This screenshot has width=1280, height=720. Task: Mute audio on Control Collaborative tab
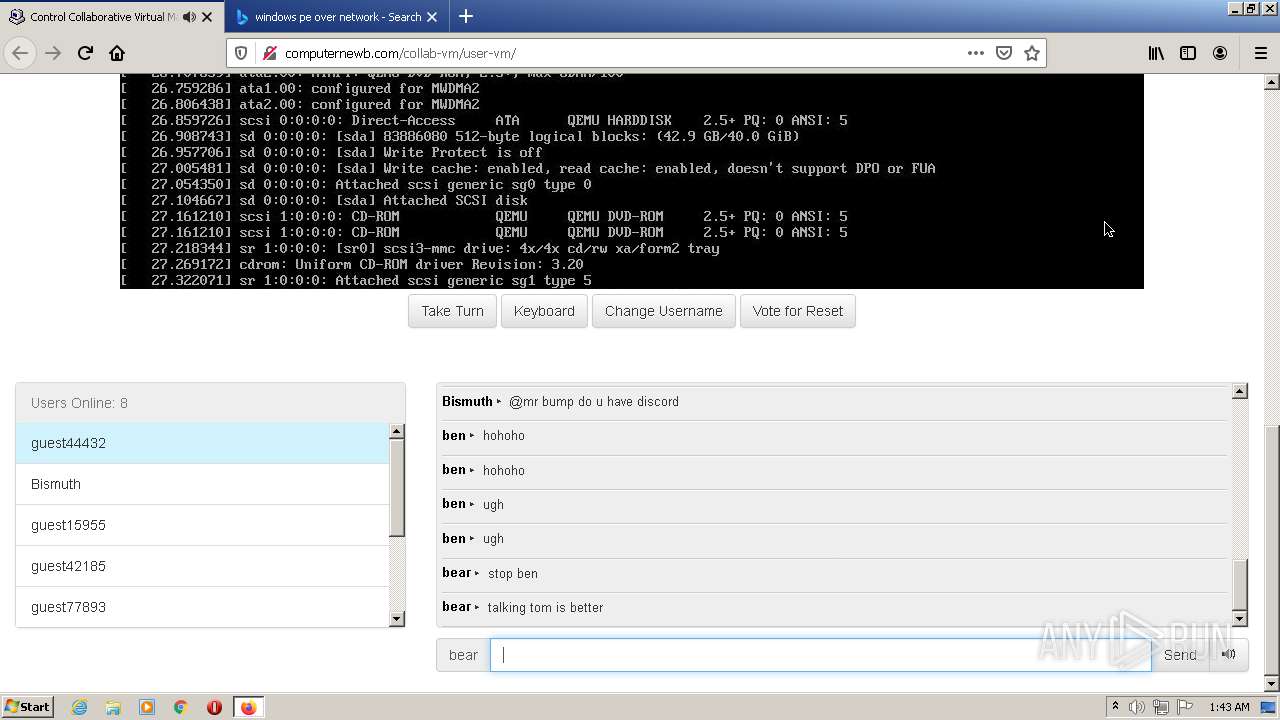pyautogui.click(x=189, y=17)
